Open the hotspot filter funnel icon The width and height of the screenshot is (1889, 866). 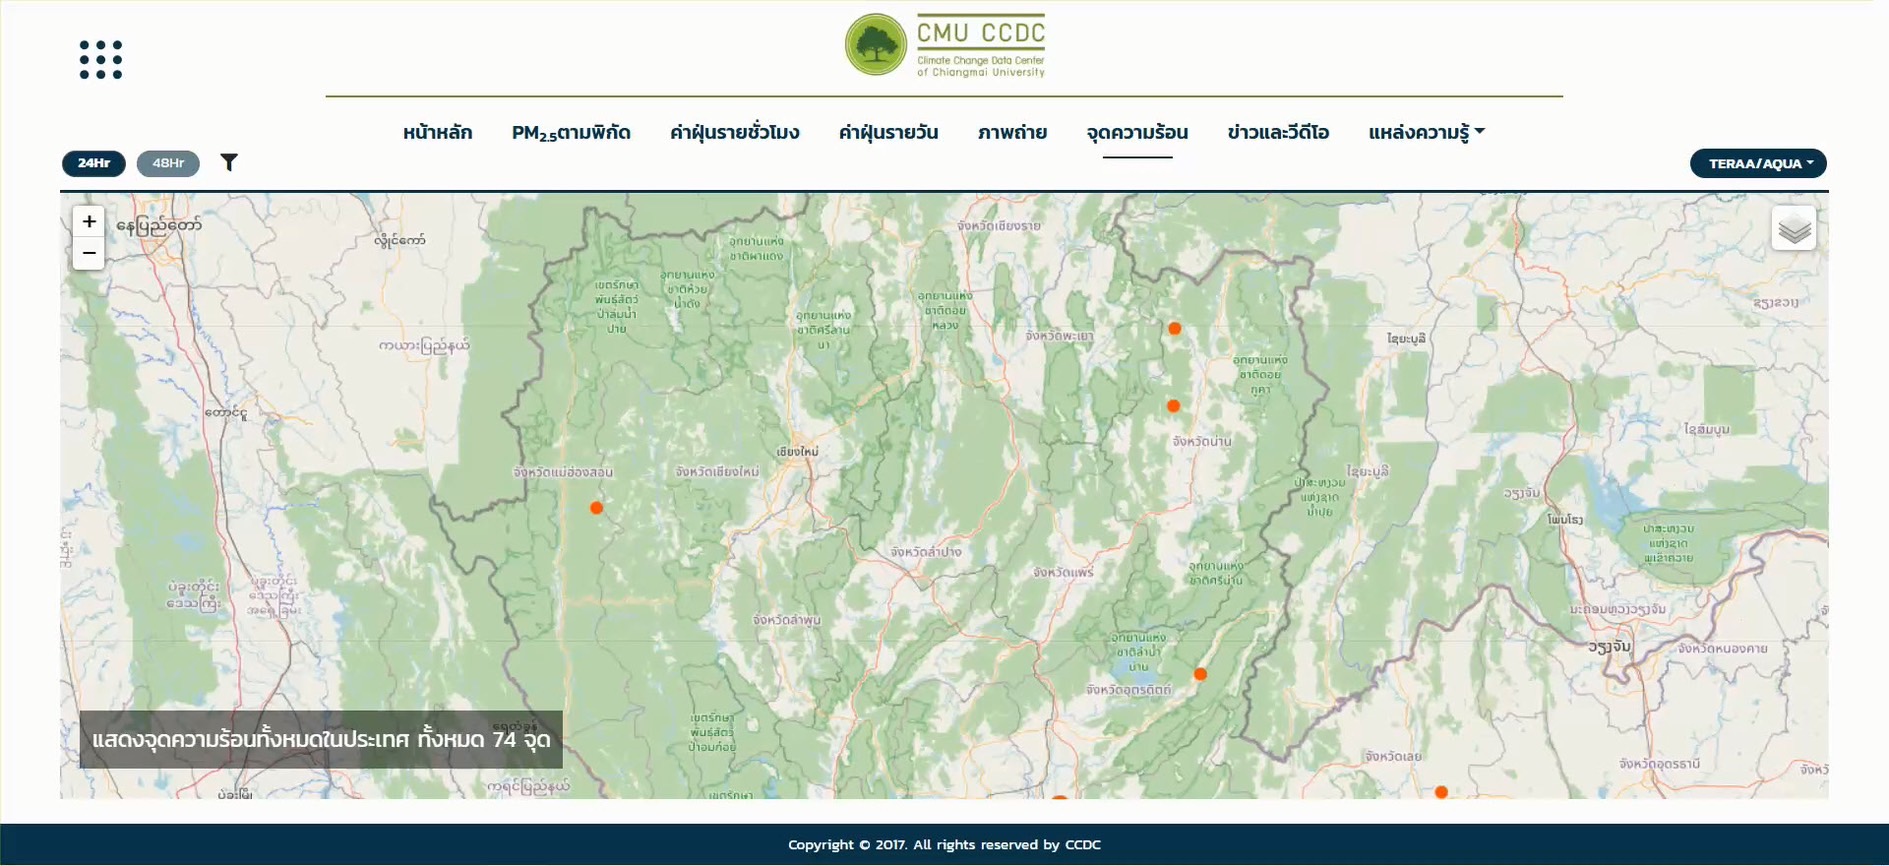pyautogui.click(x=229, y=162)
